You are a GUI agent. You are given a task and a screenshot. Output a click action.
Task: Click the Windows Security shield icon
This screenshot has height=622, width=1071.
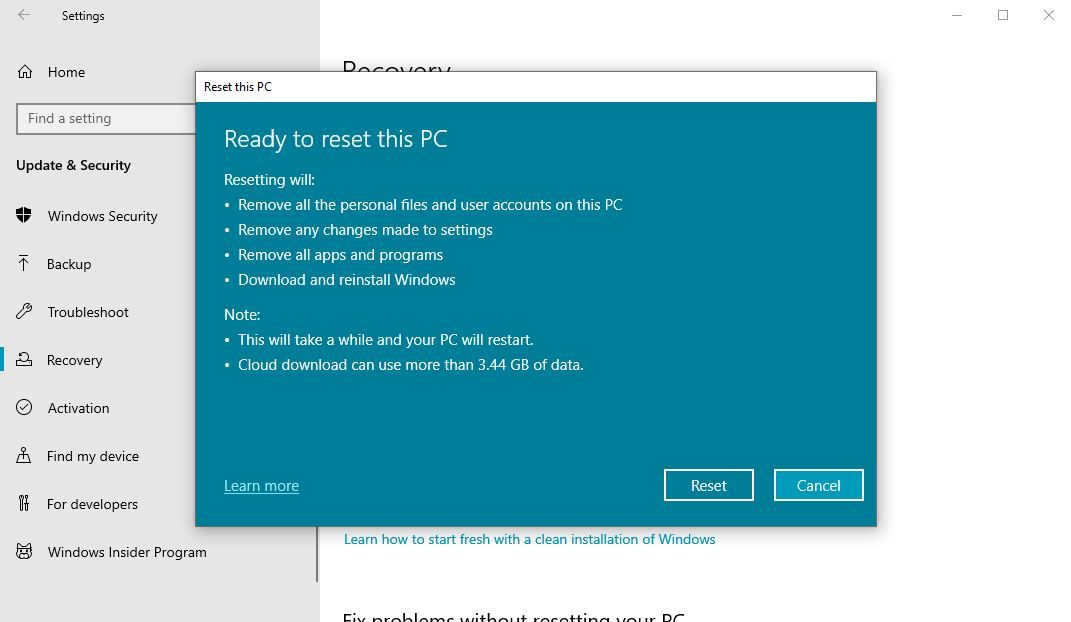pyautogui.click(x=24, y=215)
